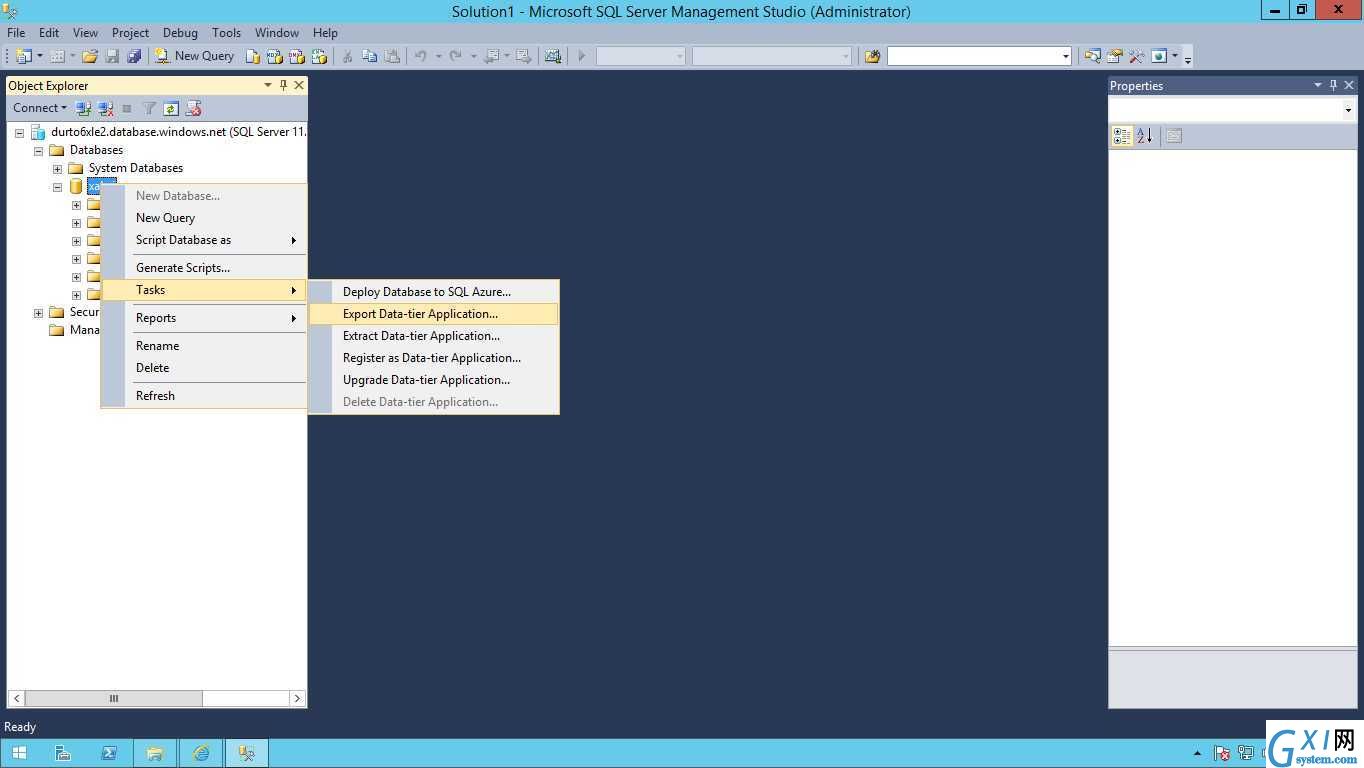Collapse the durto6xle2 server node
The height and width of the screenshot is (768, 1364).
[x=19, y=132]
